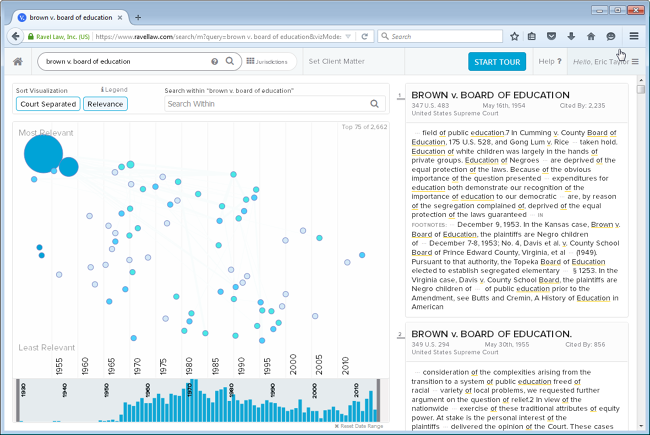Show the visualization Legend
Image resolution: width=650 pixels, height=435 pixels.
click(114, 90)
